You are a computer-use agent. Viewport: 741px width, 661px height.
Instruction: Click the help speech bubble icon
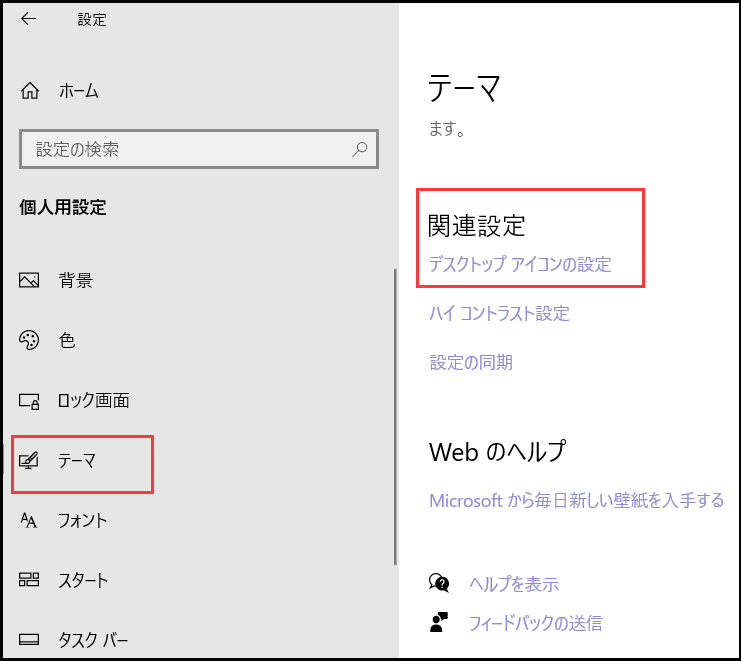point(439,584)
